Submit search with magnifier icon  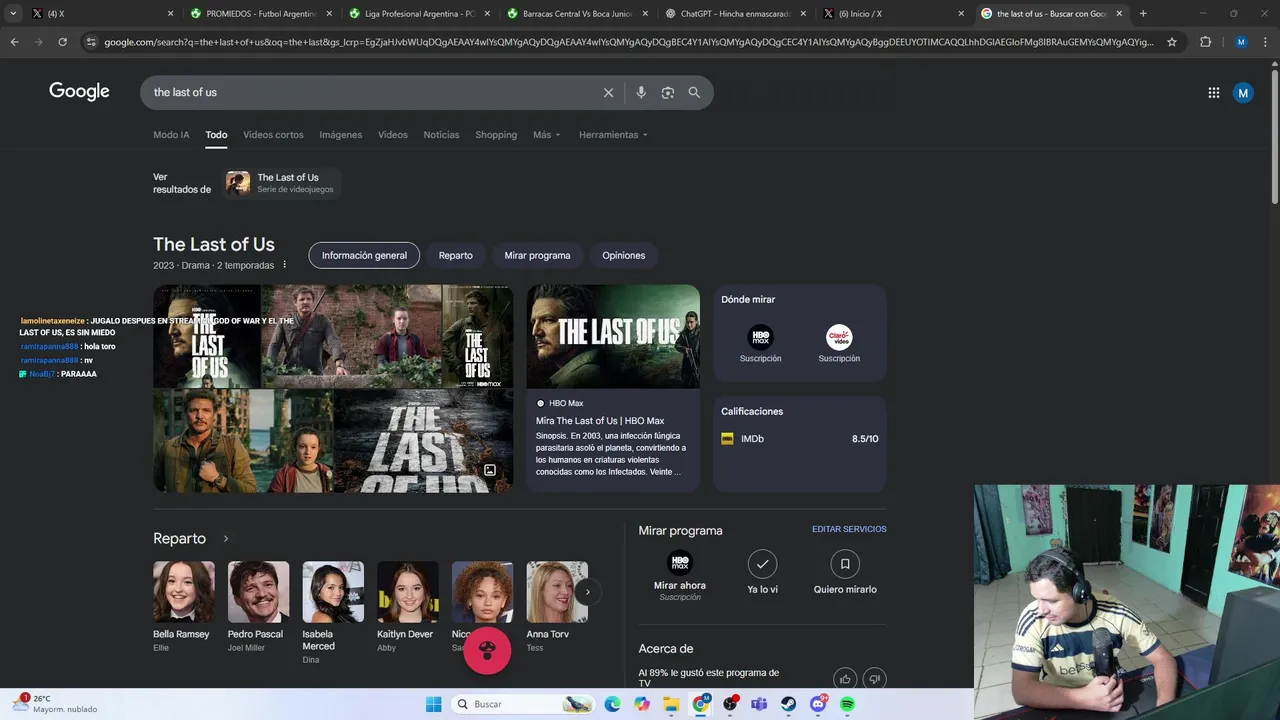[x=694, y=92]
